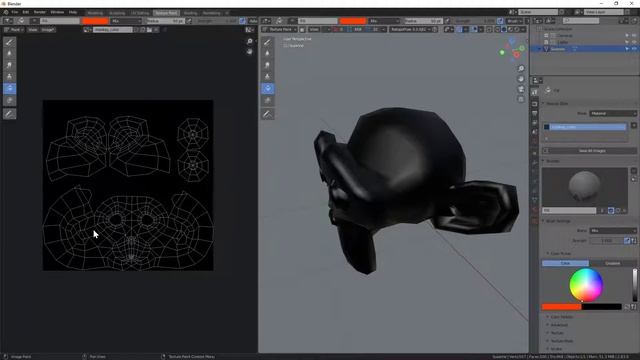Toggle selectability of the Camera in the outliner
Screen dimensions: 640x360
point(627,36)
